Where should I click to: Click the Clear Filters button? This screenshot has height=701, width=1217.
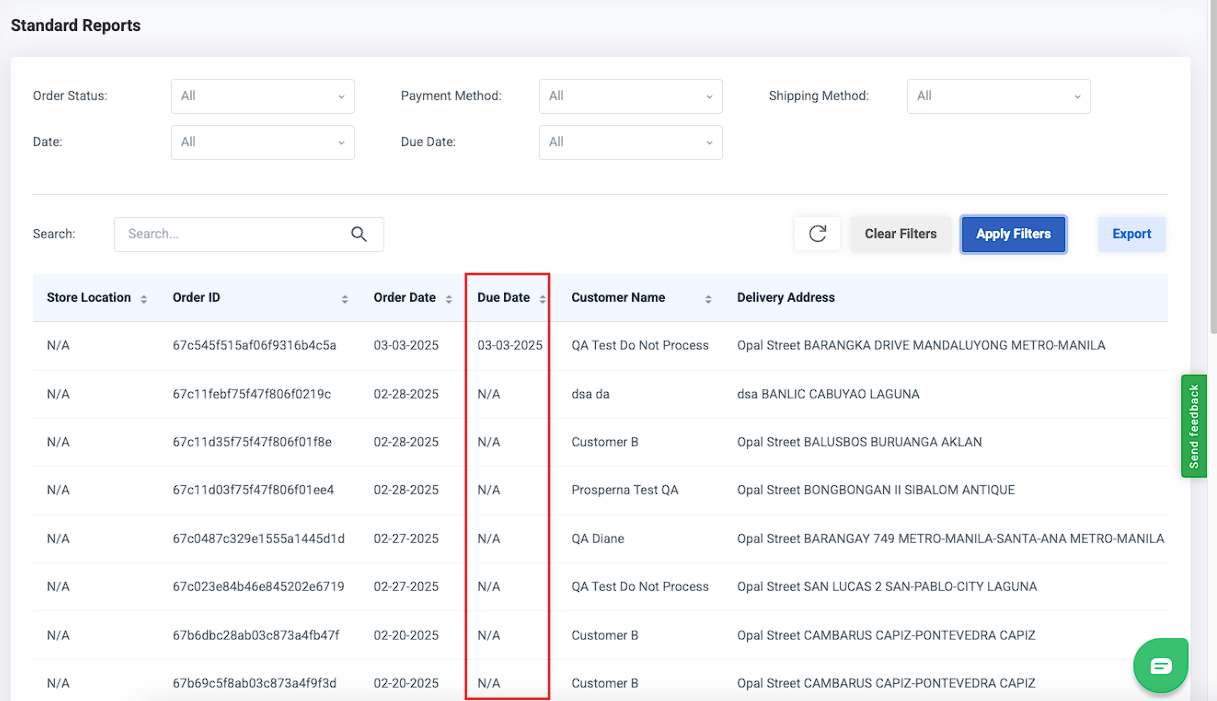(901, 234)
